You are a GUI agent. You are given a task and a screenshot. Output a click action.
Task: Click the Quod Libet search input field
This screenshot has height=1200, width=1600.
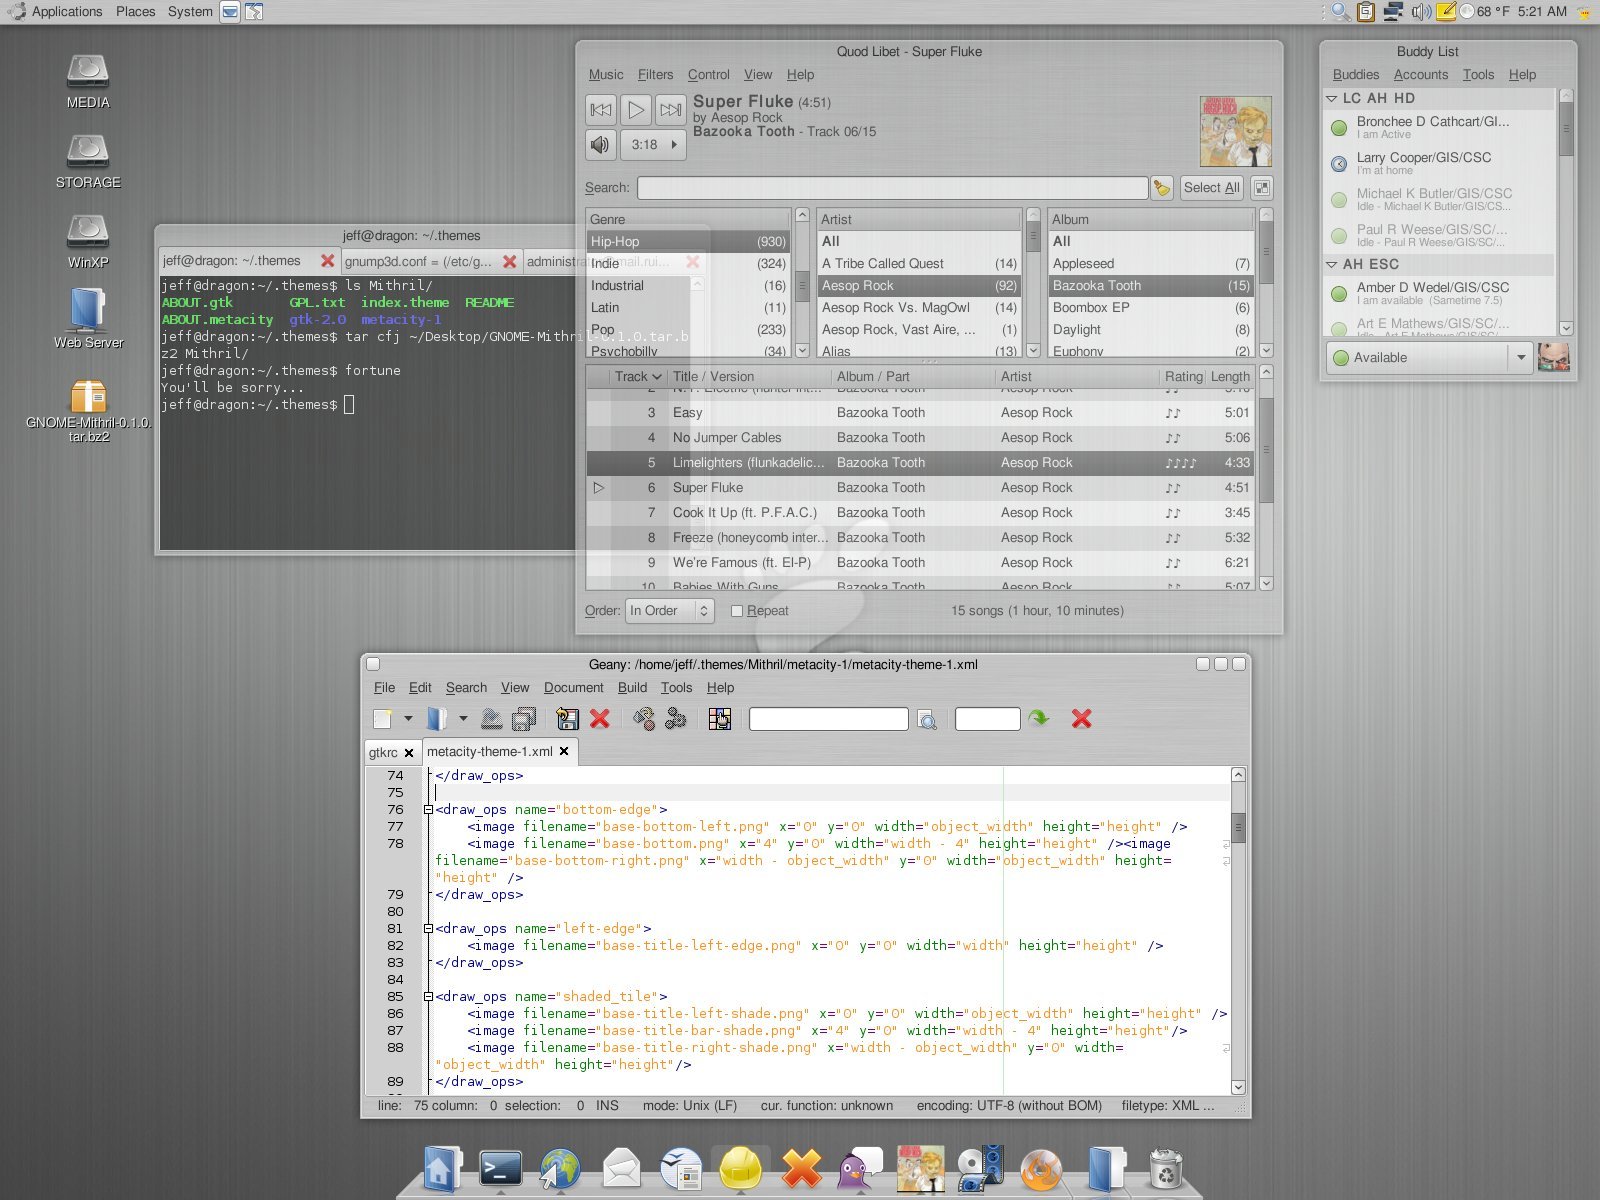tap(892, 188)
